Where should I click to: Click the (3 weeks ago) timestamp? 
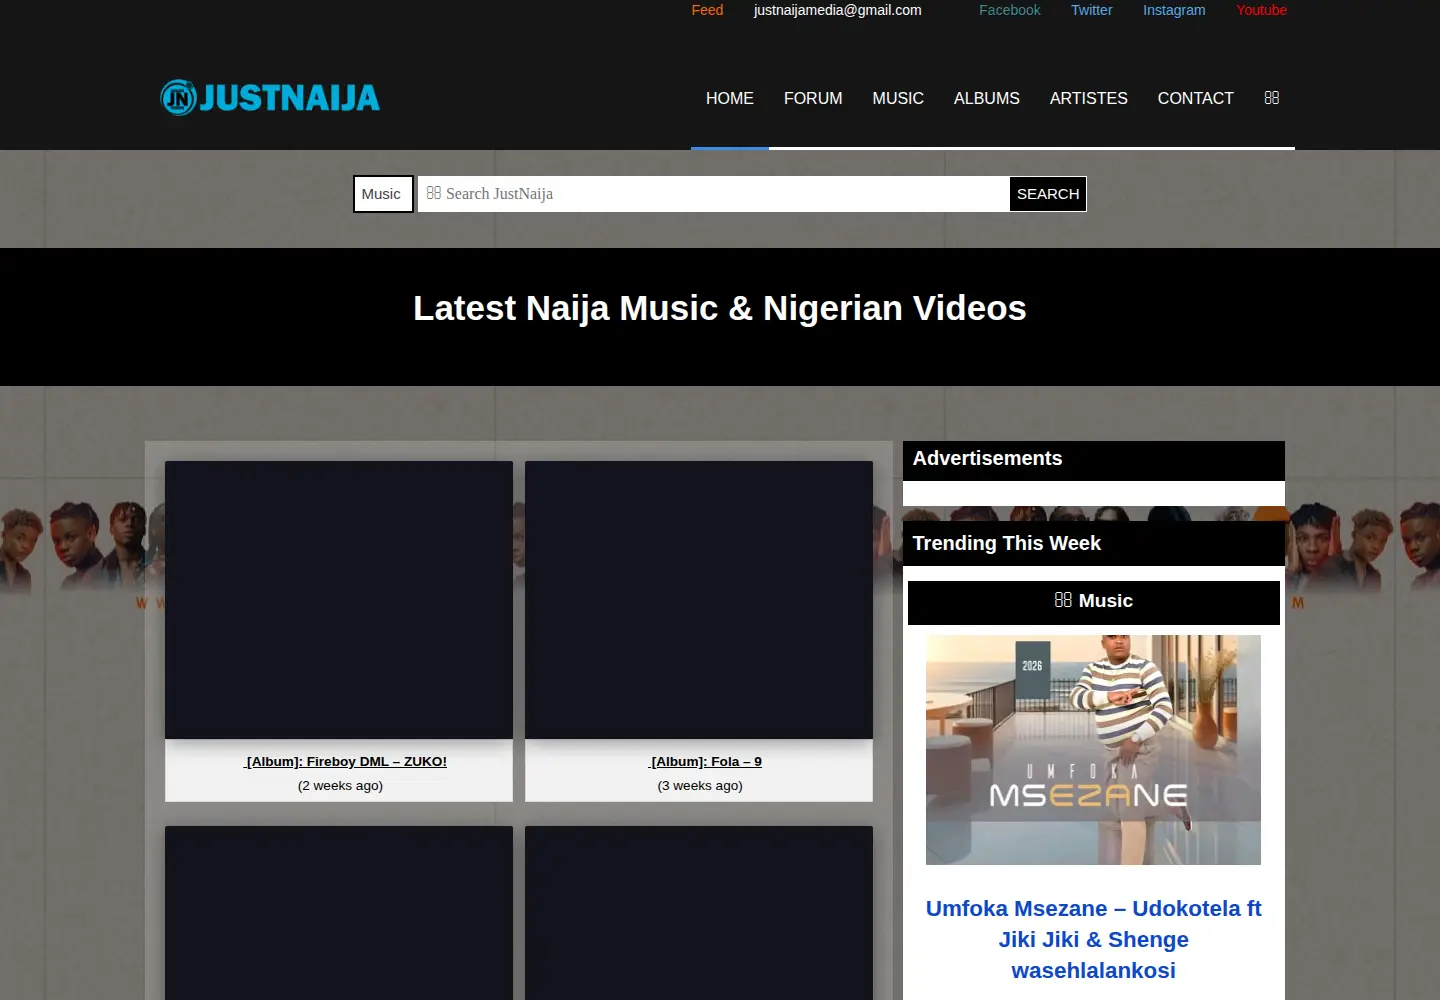coord(700,785)
